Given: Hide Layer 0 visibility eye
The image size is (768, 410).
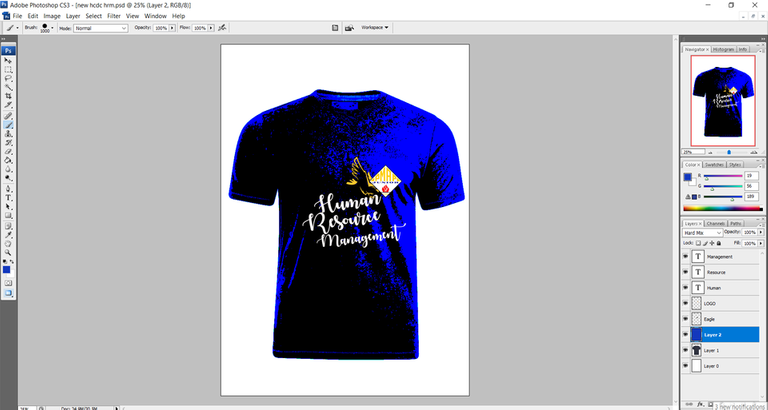Looking at the screenshot, I should point(685,366).
